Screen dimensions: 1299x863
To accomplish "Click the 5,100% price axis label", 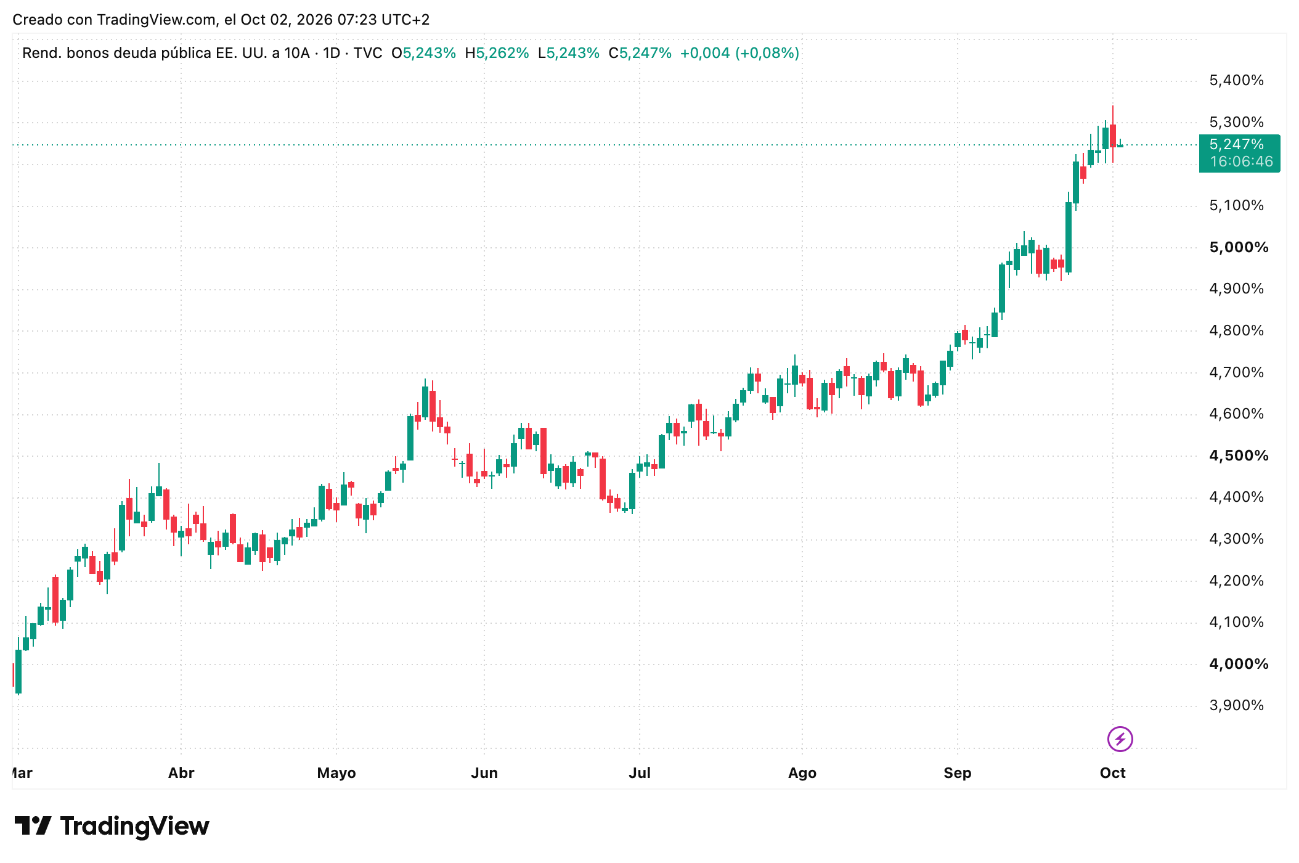I will coord(1236,205).
